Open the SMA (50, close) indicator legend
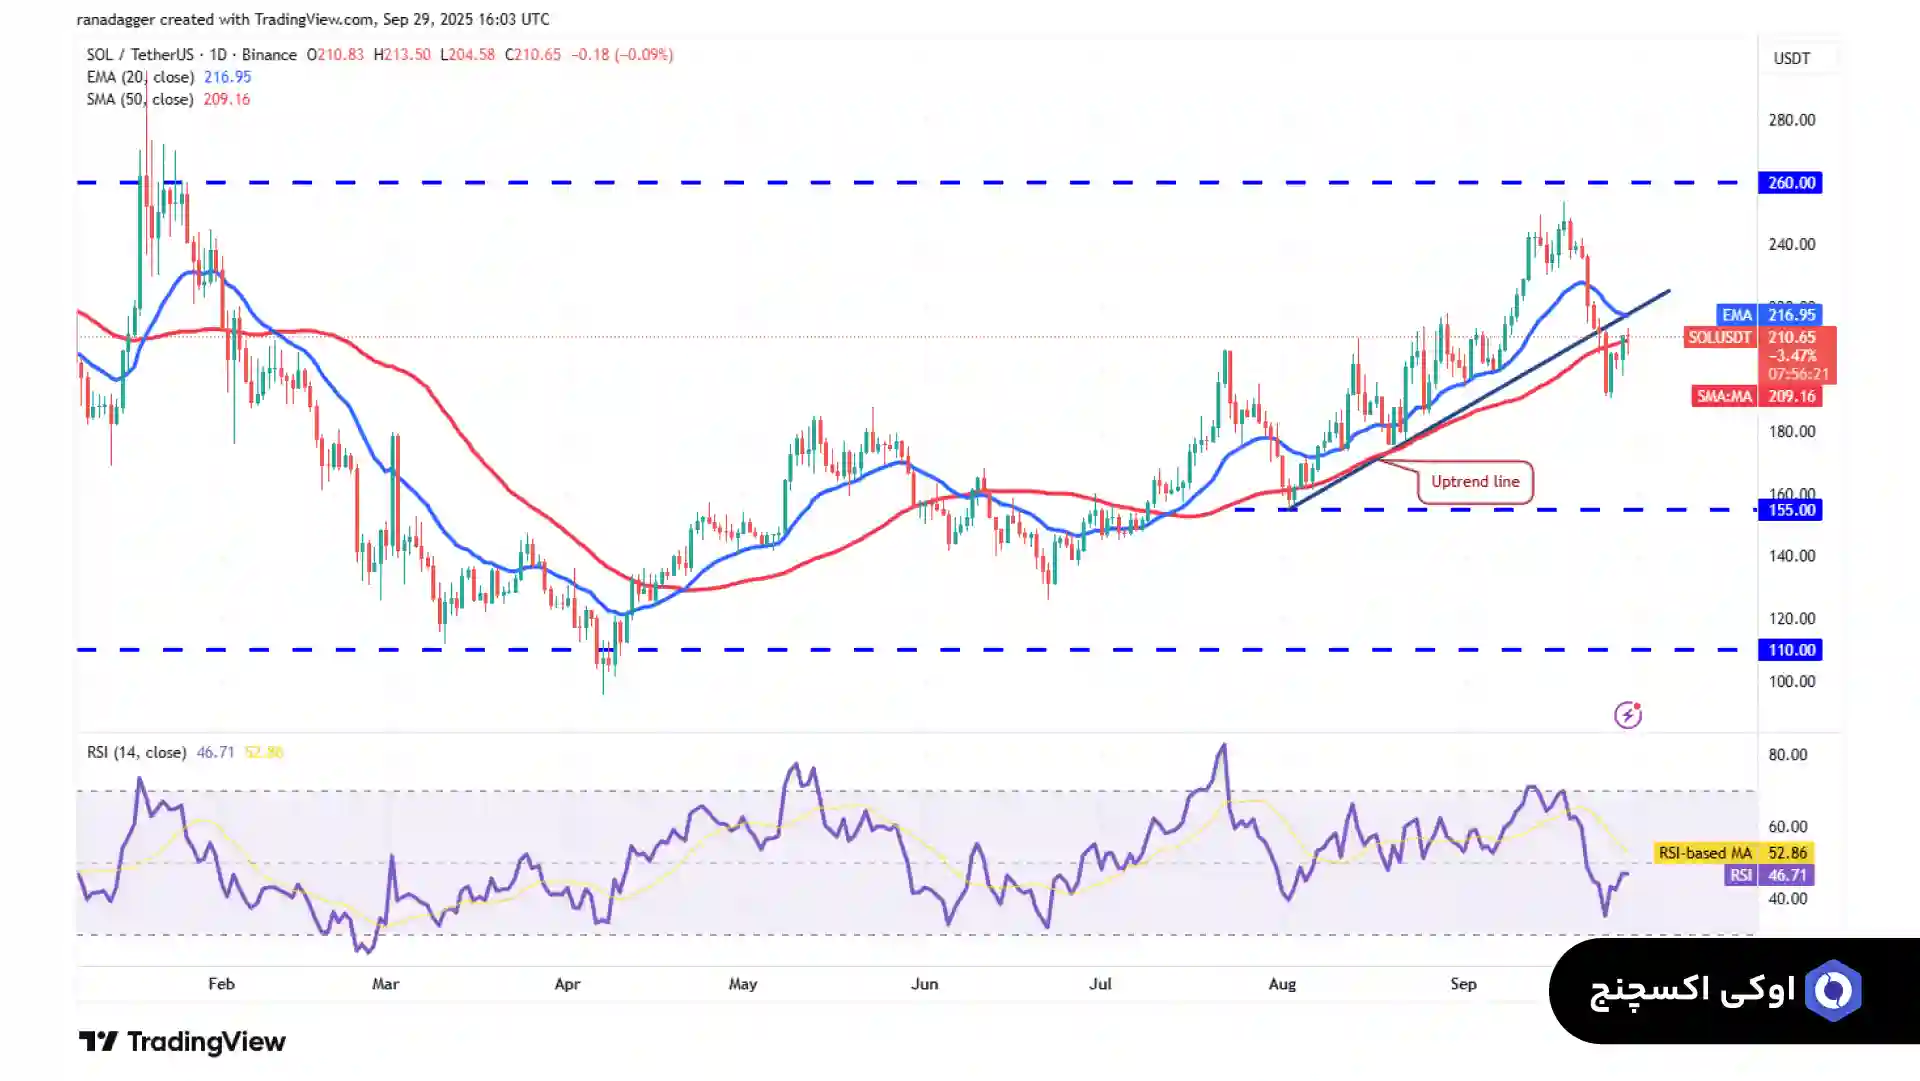The image size is (1920, 1081). pyautogui.click(x=140, y=99)
